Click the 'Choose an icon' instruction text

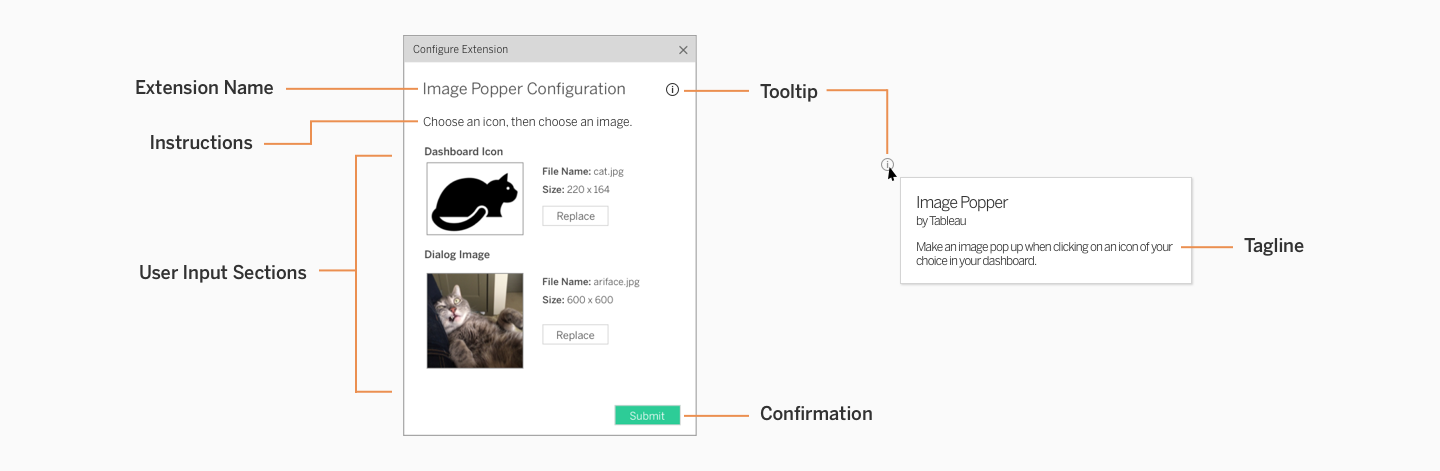[527, 122]
